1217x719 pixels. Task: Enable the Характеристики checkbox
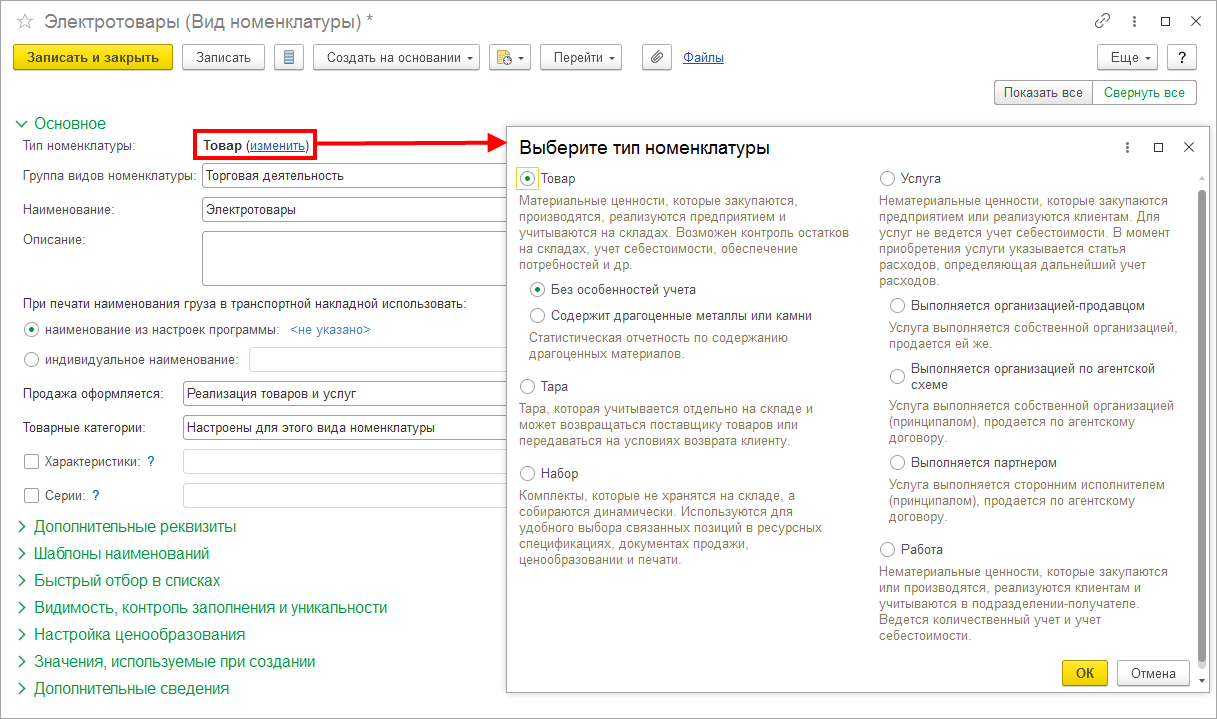31,462
